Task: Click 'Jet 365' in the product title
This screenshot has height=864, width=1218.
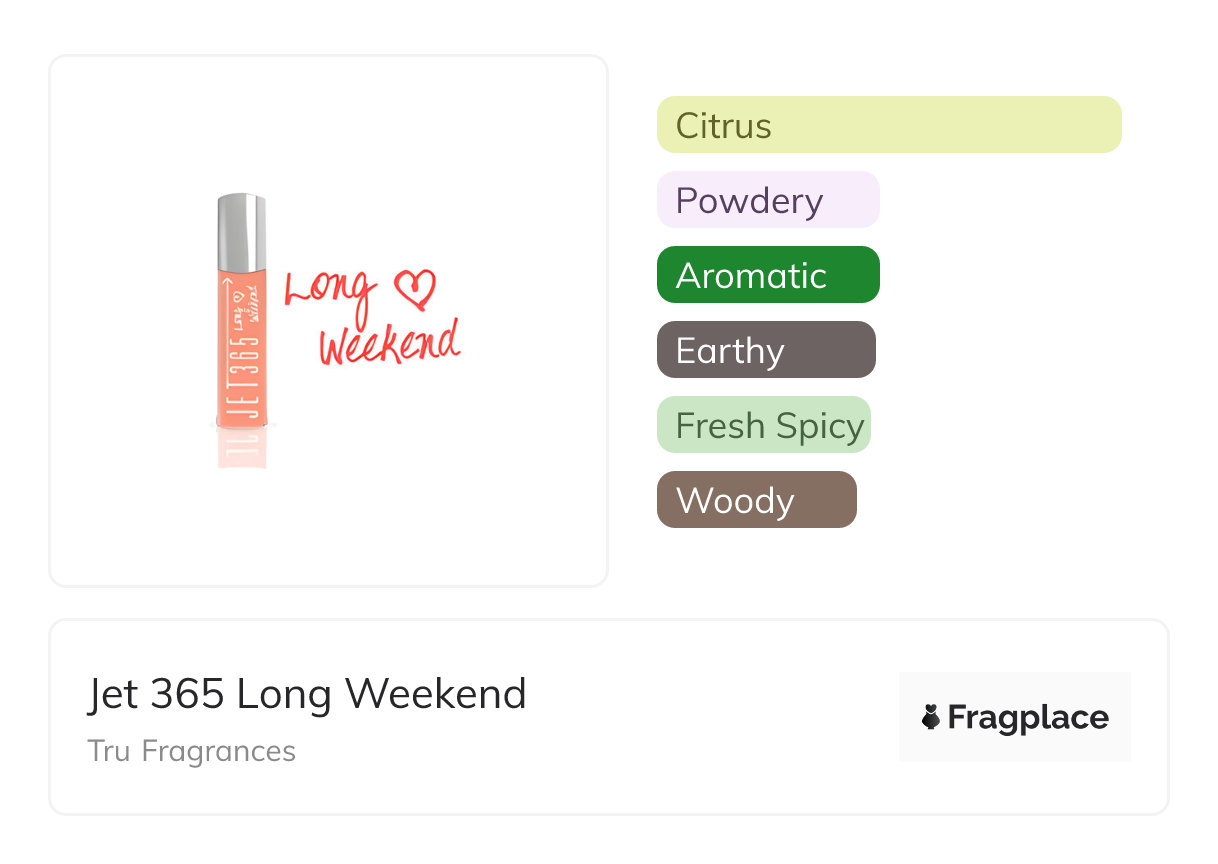Action: (155, 694)
